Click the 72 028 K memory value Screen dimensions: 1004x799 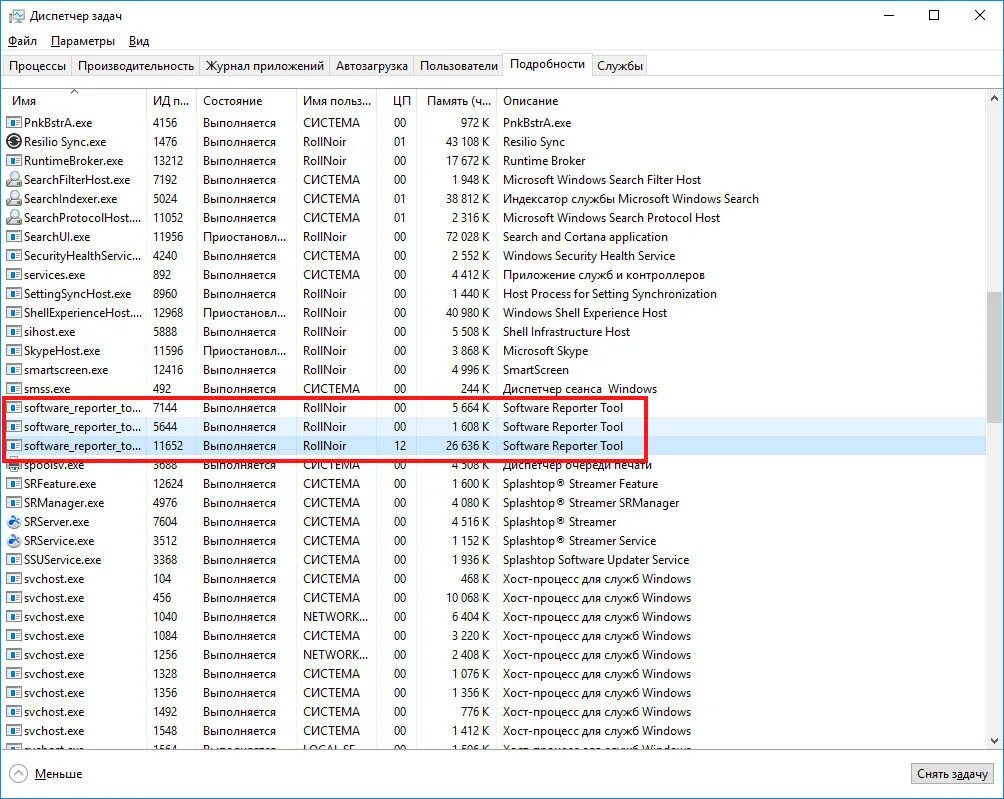[x=467, y=237]
